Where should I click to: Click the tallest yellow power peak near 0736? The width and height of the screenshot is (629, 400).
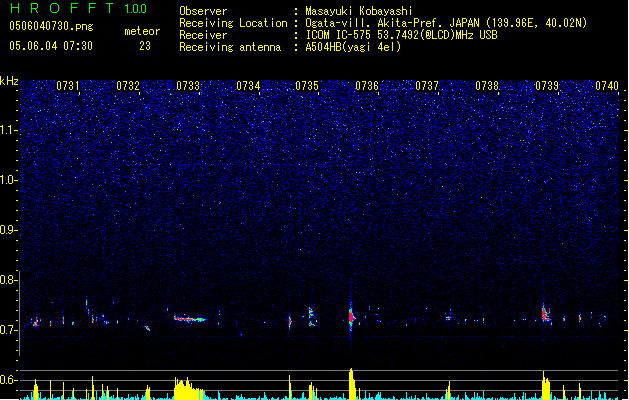[x=352, y=384]
